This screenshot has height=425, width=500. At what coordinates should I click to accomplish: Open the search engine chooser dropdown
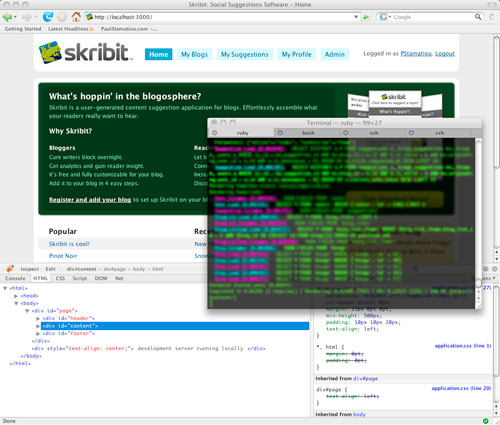point(389,17)
